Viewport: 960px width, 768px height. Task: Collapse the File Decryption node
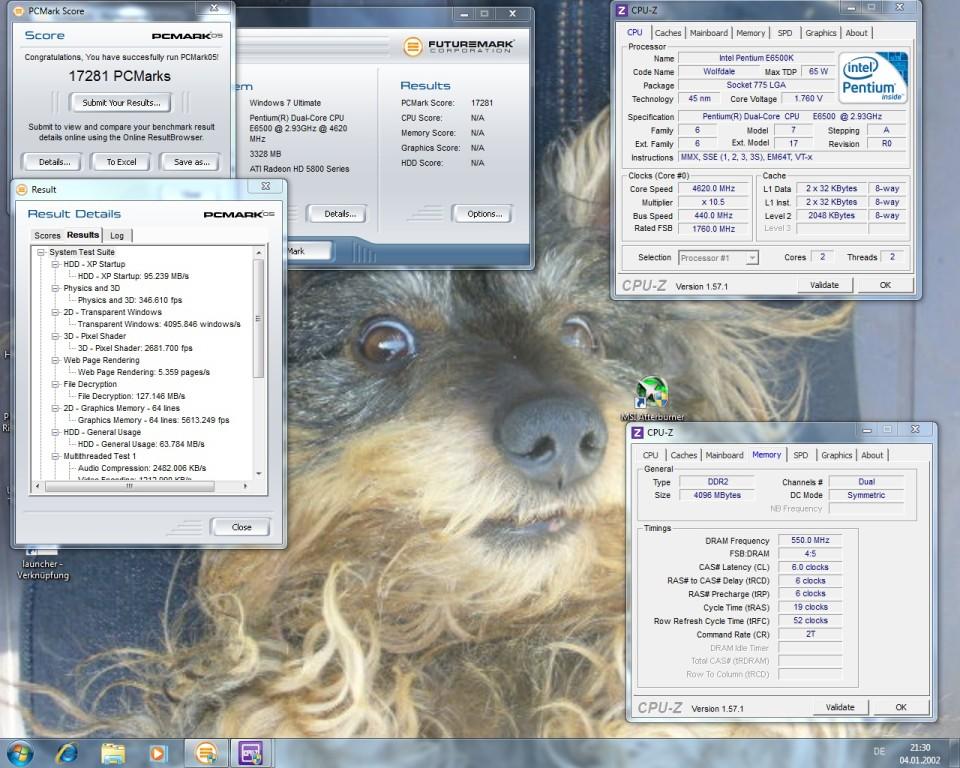[55, 384]
